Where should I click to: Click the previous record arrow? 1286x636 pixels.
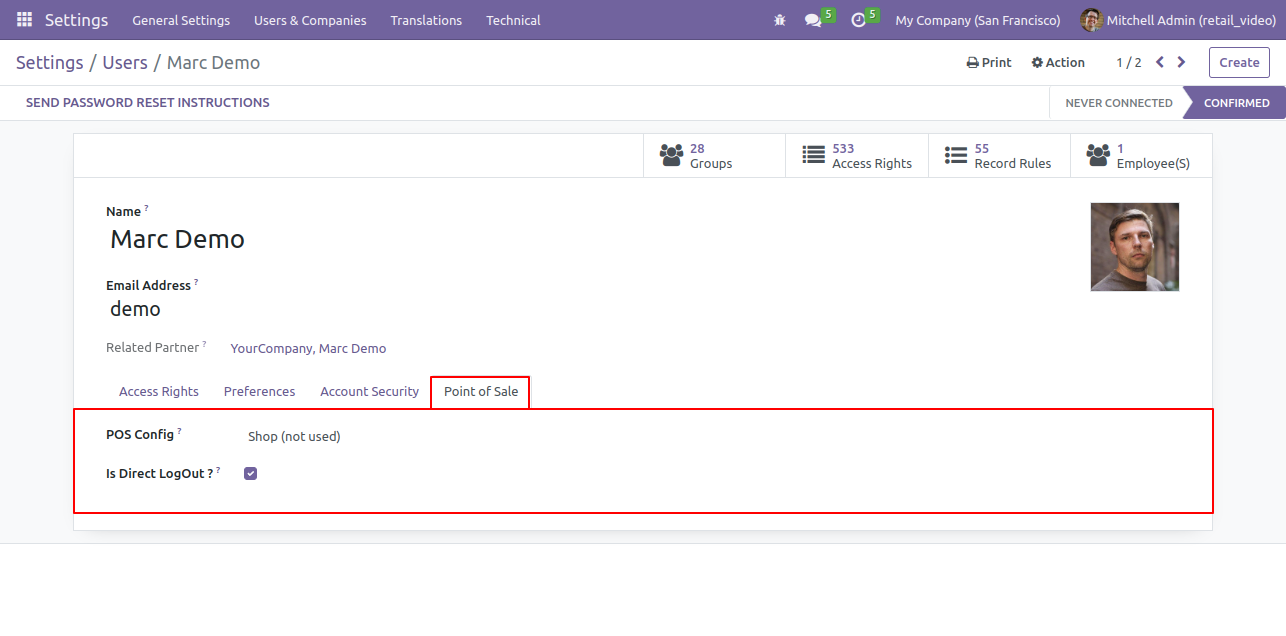click(1160, 62)
